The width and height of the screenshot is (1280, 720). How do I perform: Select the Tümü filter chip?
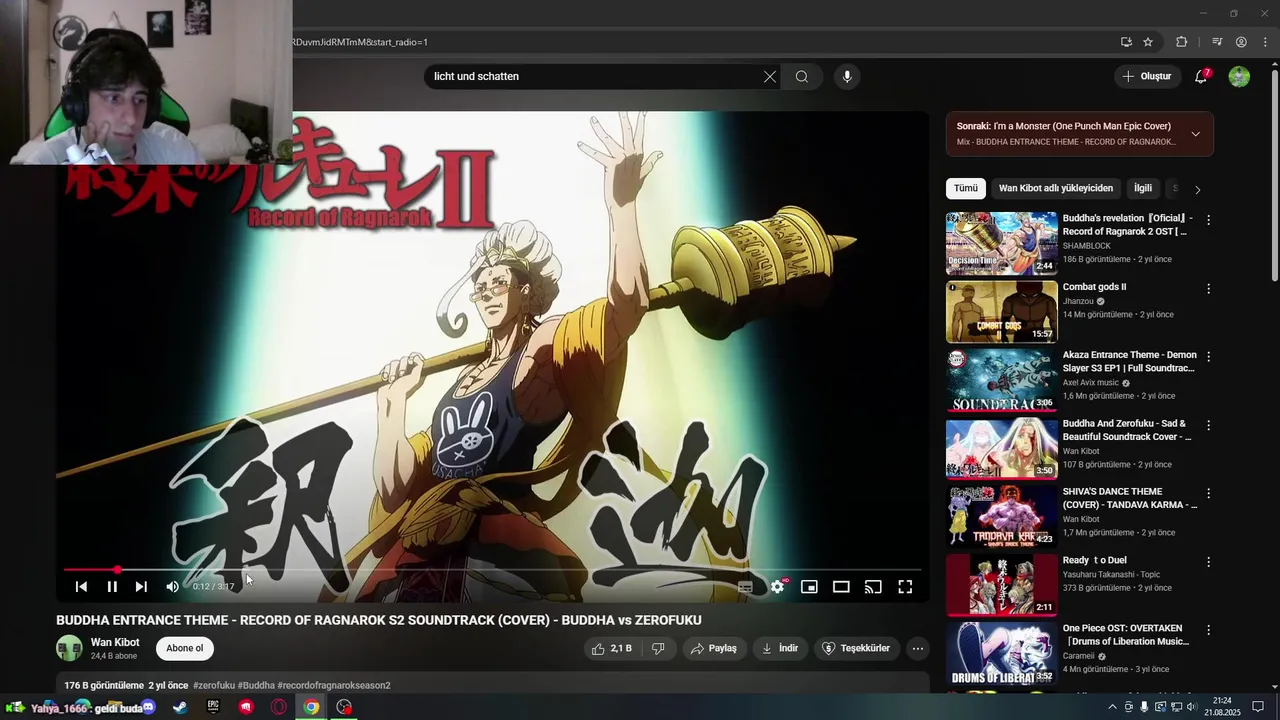click(965, 188)
